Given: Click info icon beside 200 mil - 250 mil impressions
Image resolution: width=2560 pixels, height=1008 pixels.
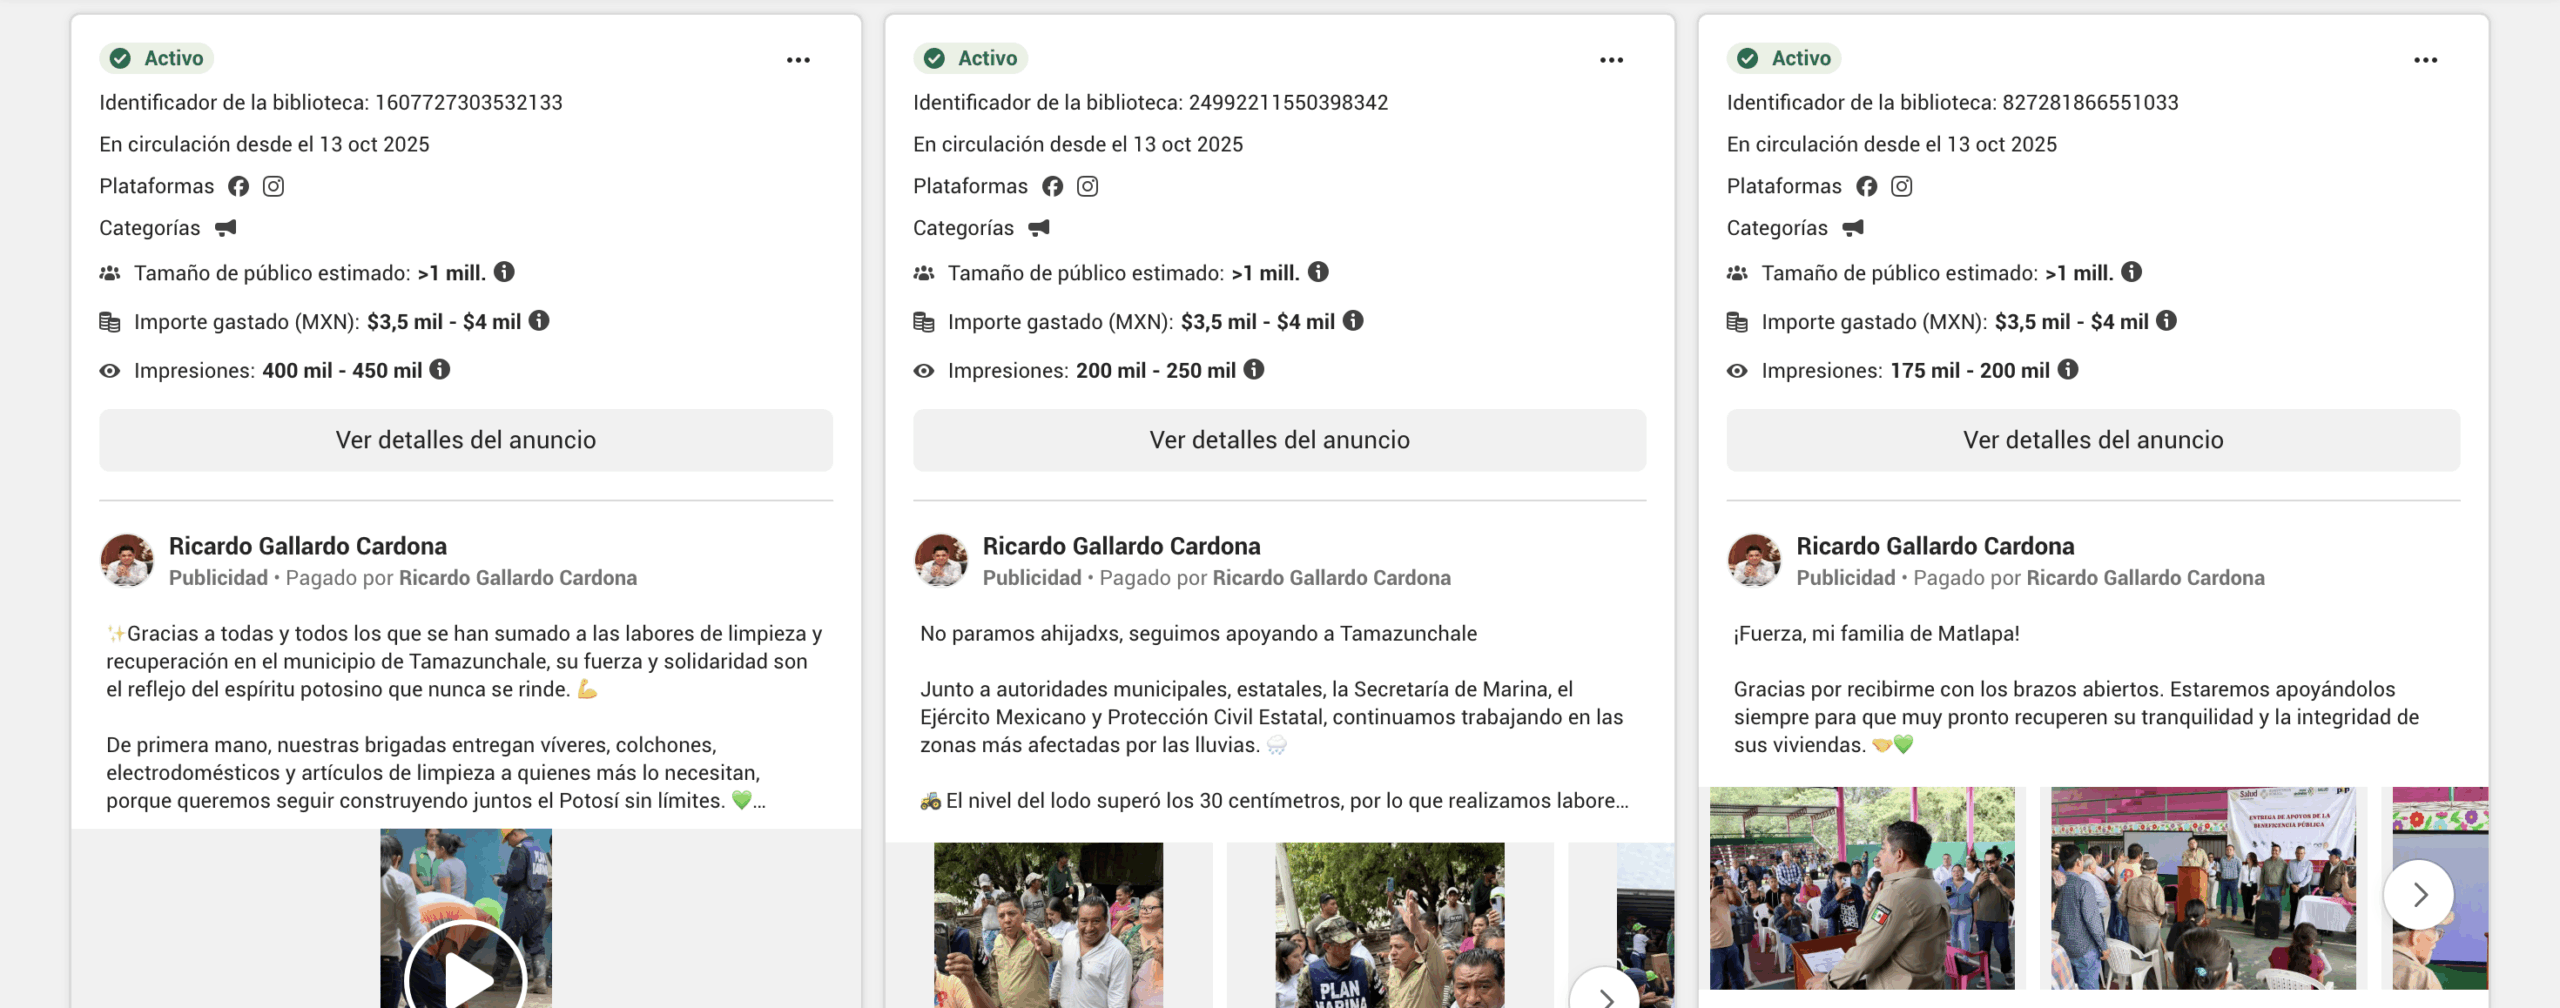Looking at the screenshot, I should coord(1254,370).
